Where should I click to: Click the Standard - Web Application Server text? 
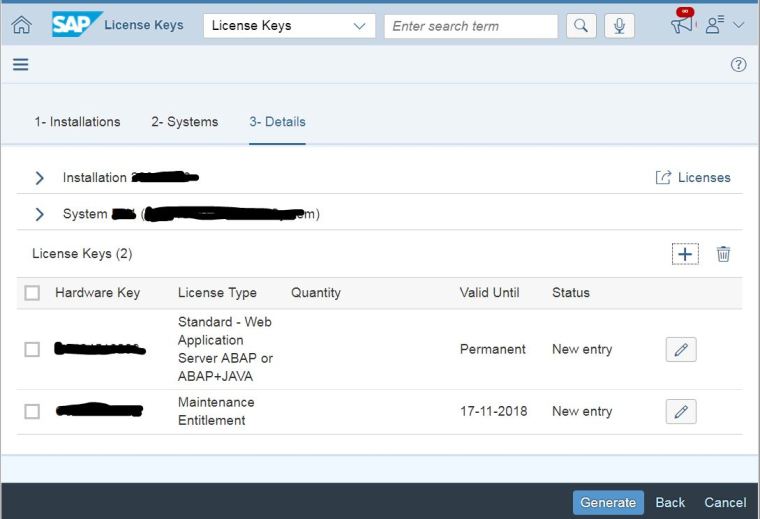click(225, 349)
